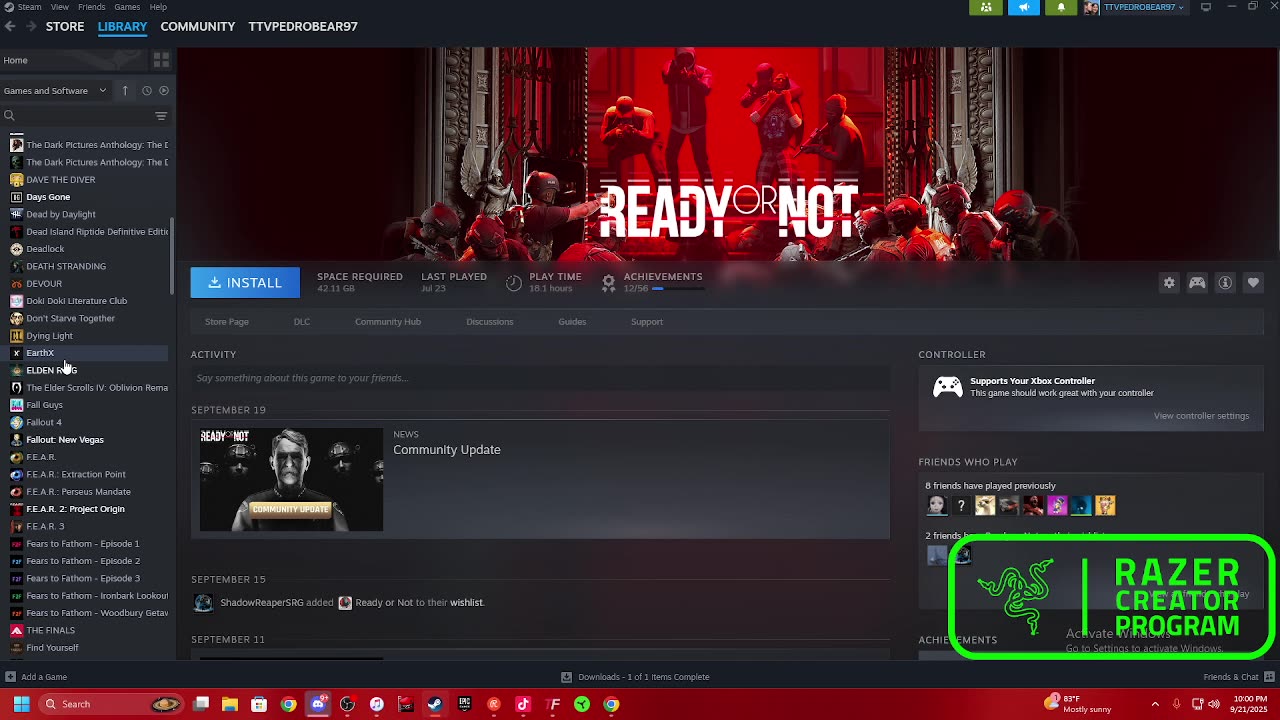Open the DLC tab

pyautogui.click(x=302, y=322)
